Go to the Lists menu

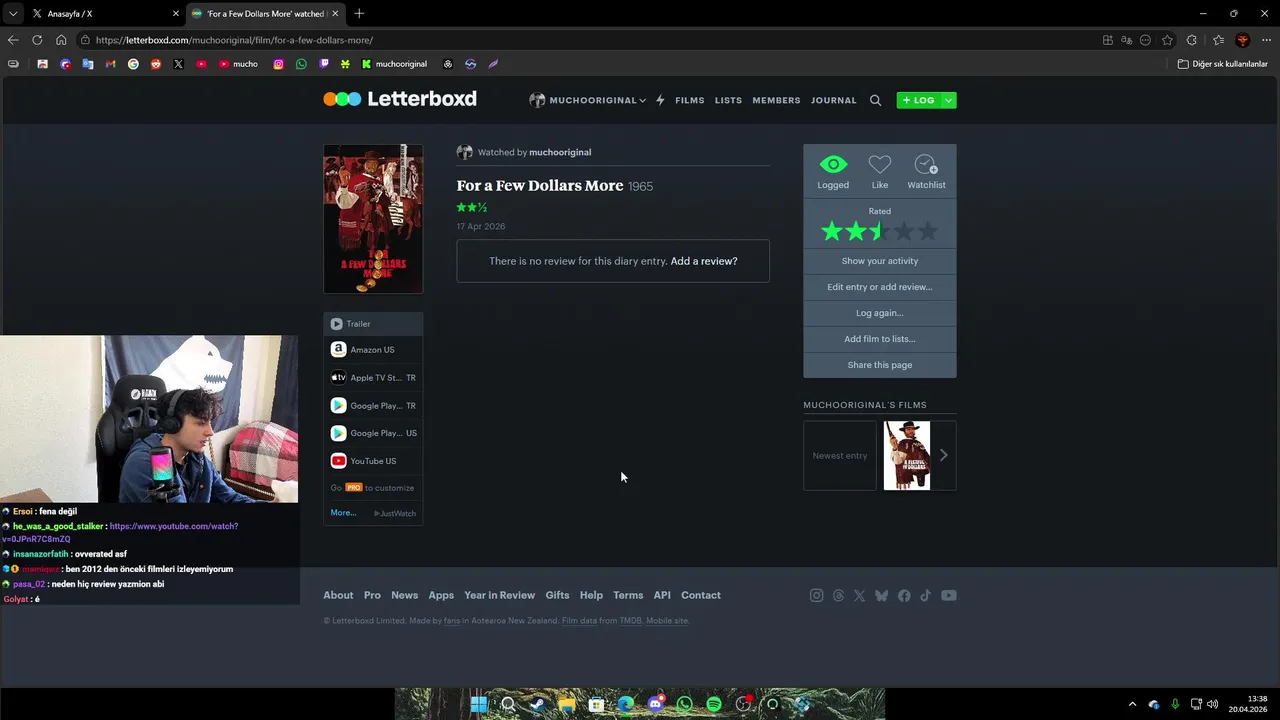(x=728, y=100)
